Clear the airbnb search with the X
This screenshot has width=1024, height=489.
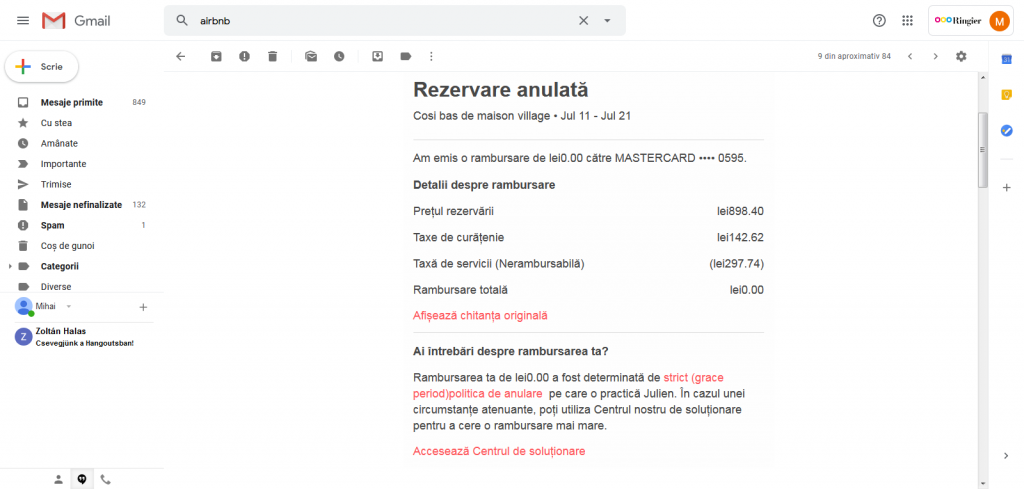click(x=583, y=20)
